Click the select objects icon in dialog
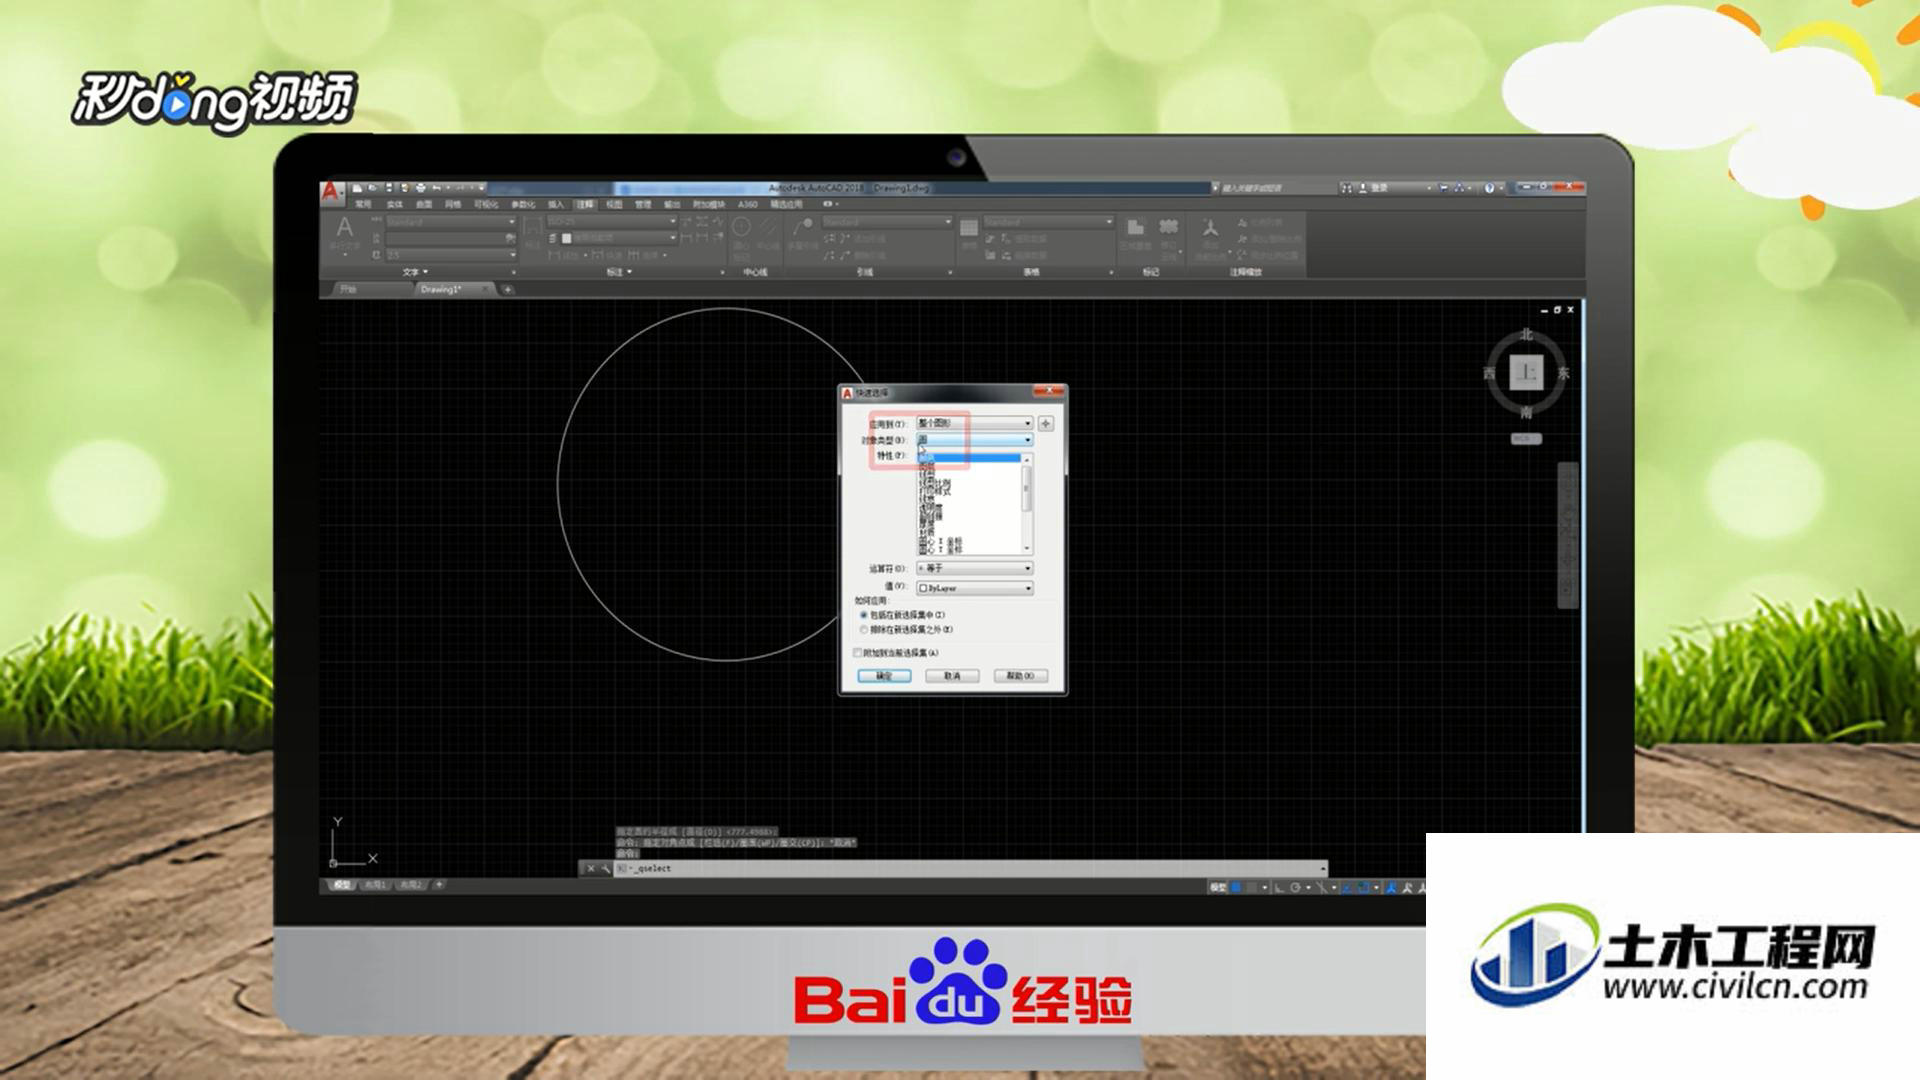Screen dimensions: 1920x1080 [x=1046, y=424]
